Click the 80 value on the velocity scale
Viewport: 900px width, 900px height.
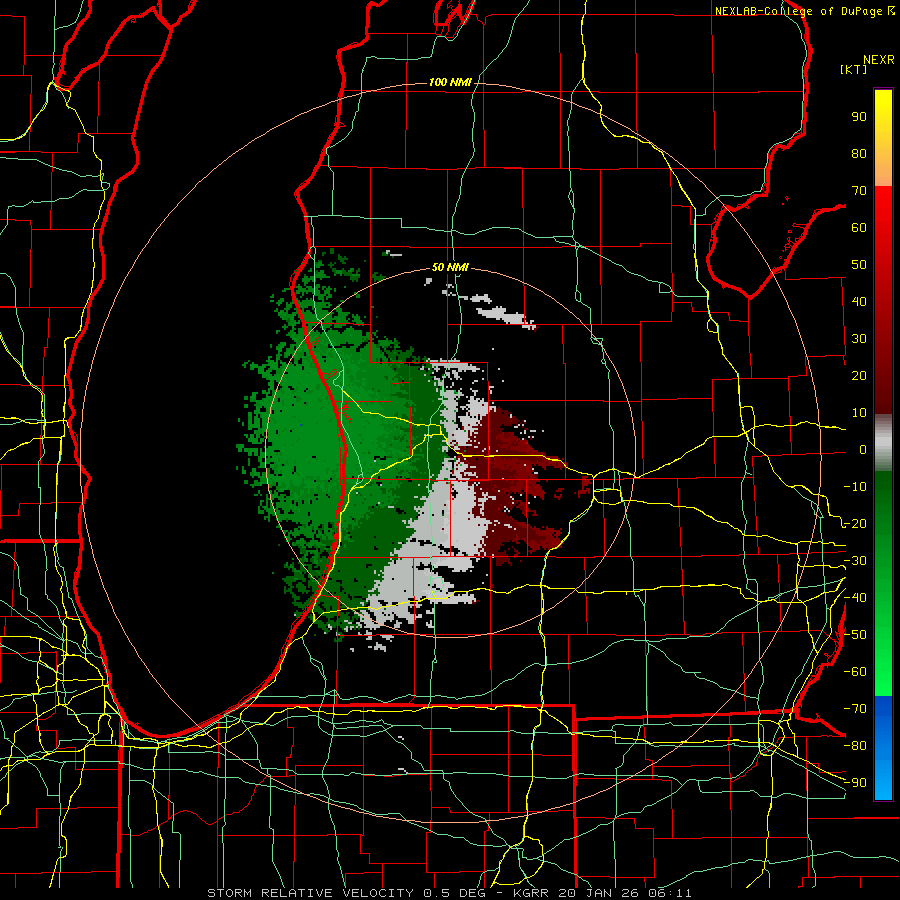(859, 153)
